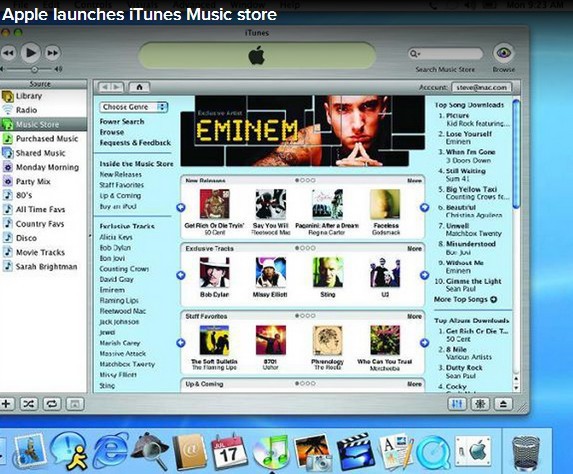Click the Missy Elliott exclusive thumbnail
573x474 pixels.
(x=271, y=272)
